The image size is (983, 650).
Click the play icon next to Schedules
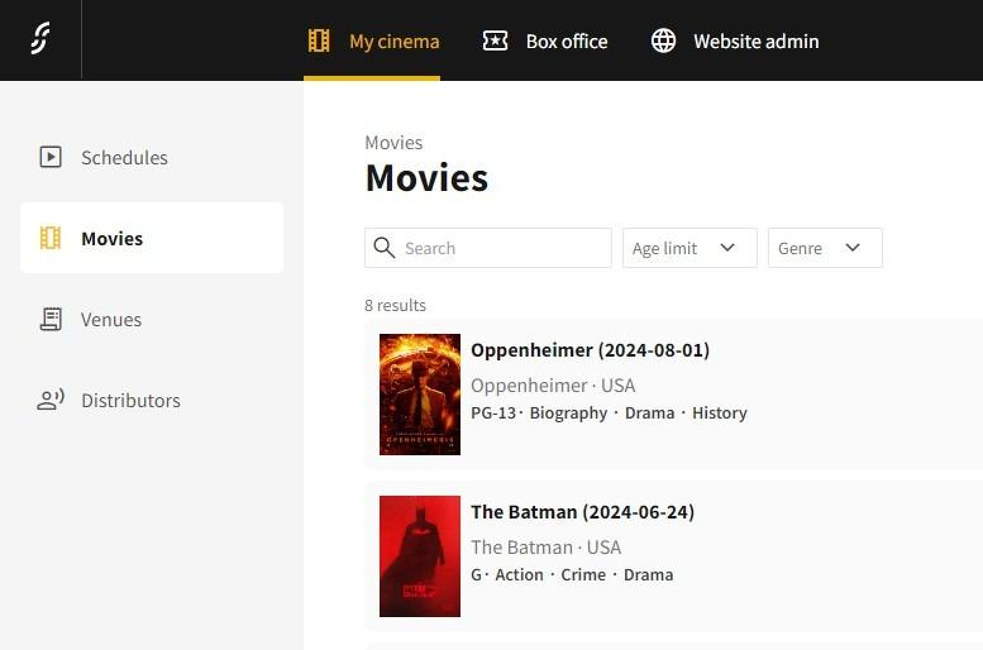coord(50,157)
